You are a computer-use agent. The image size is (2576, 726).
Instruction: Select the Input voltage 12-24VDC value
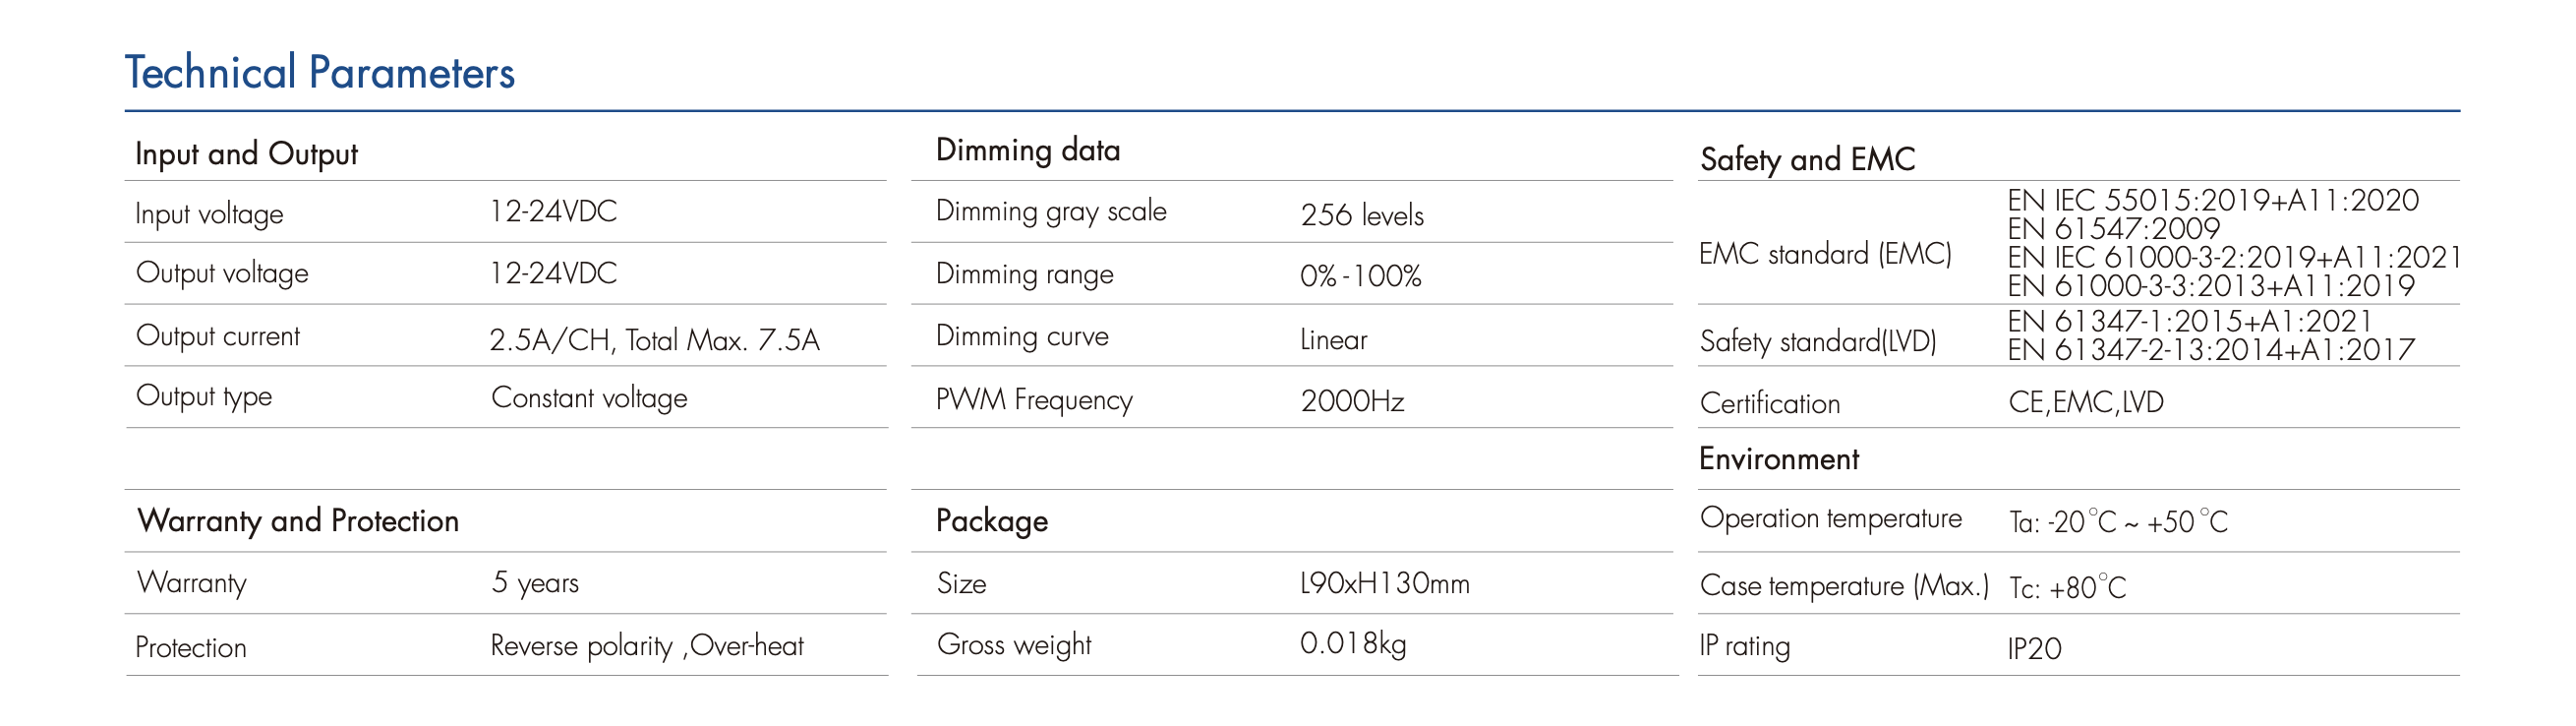pos(553,212)
